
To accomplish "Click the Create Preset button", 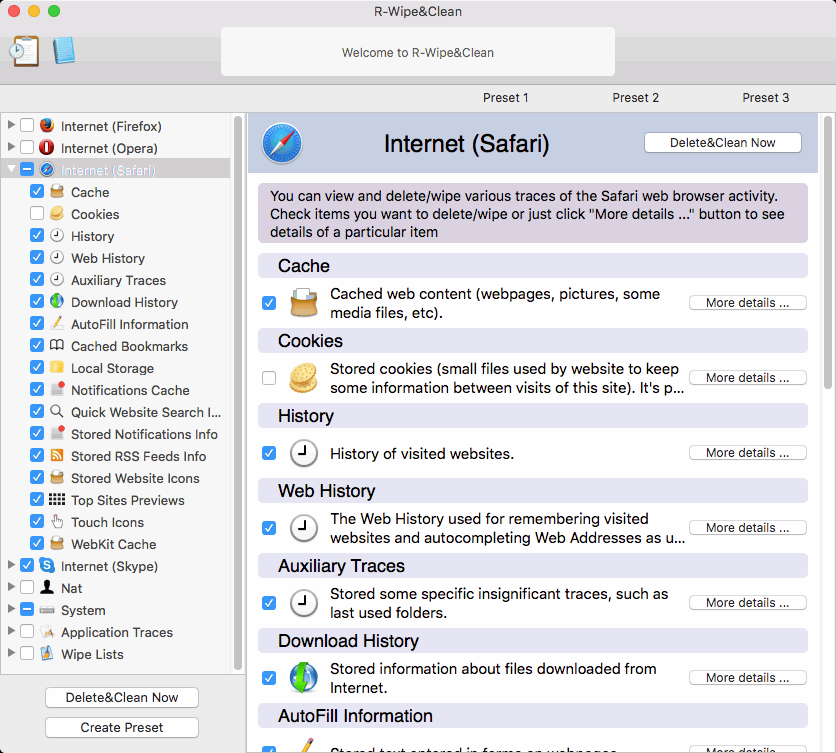I will (x=122, y=727).
